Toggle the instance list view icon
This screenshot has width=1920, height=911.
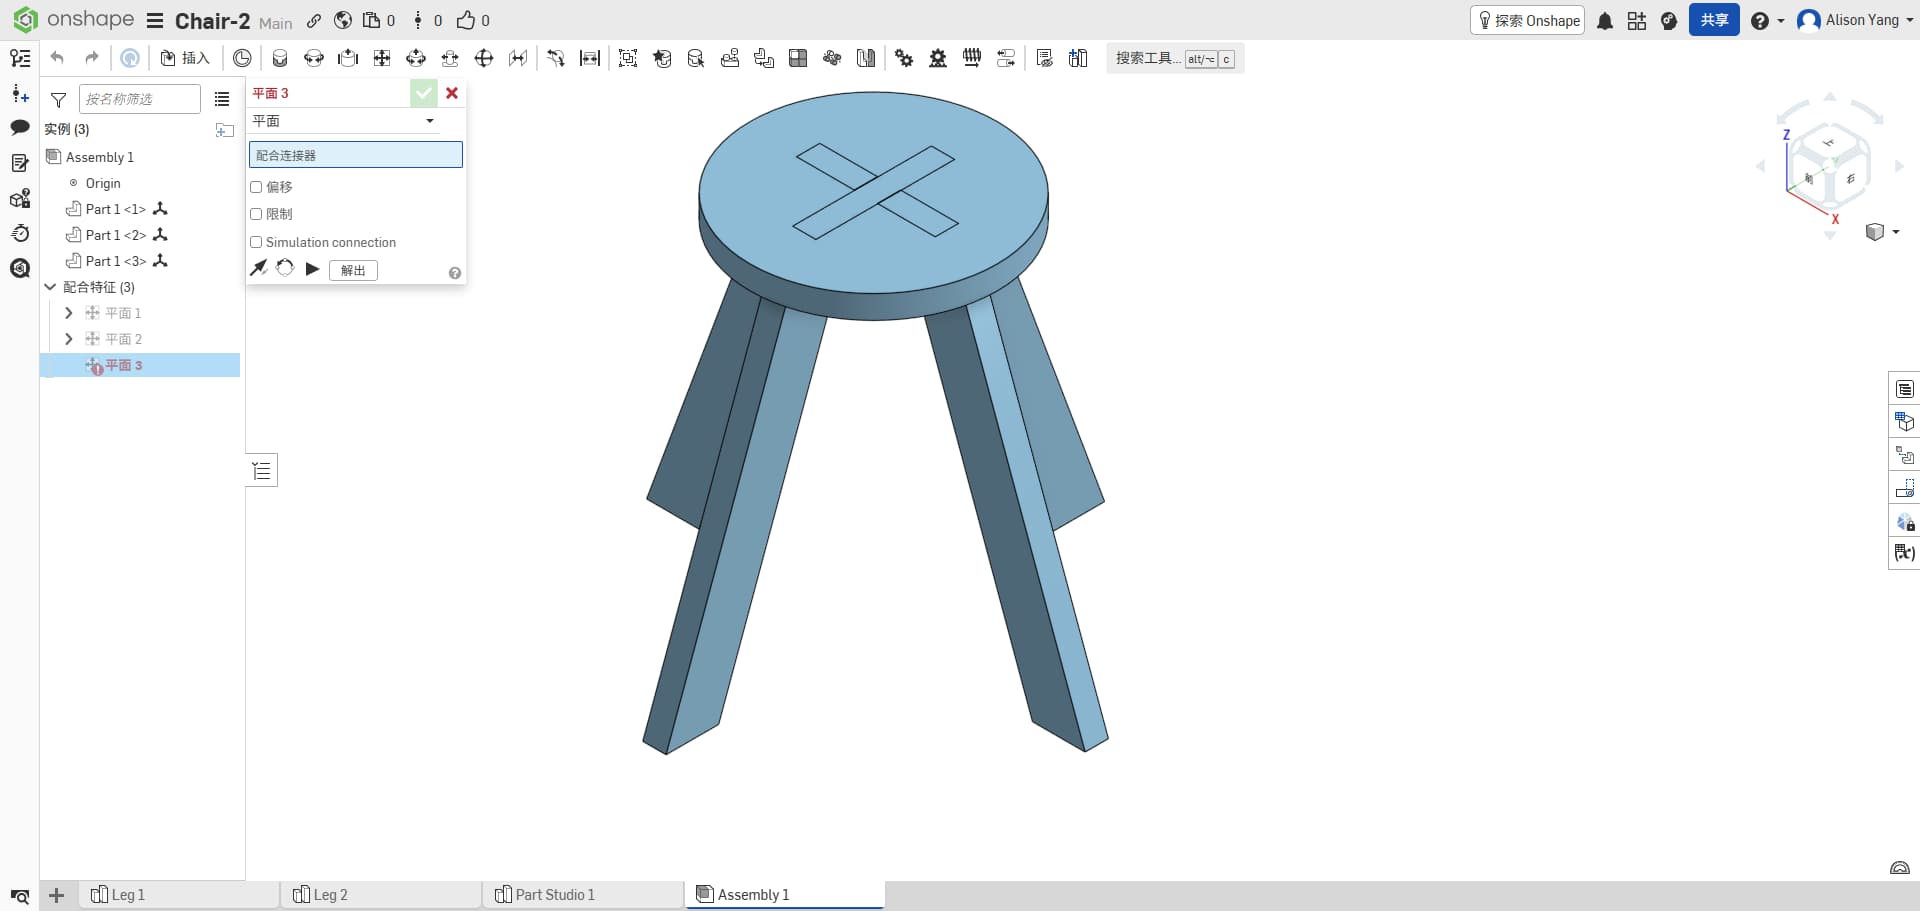coord(222,99)
